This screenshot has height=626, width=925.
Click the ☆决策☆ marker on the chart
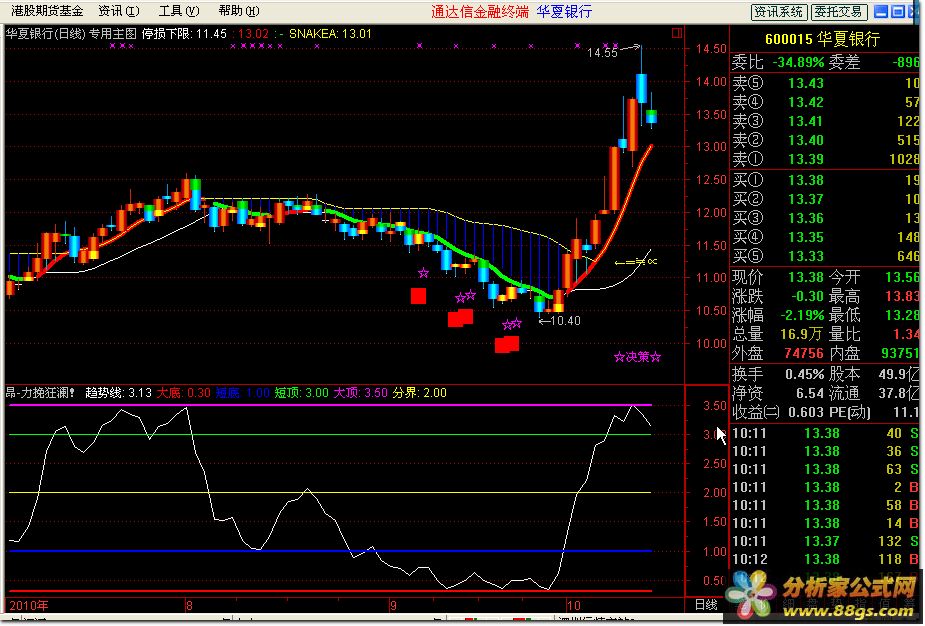click(637, 357)
